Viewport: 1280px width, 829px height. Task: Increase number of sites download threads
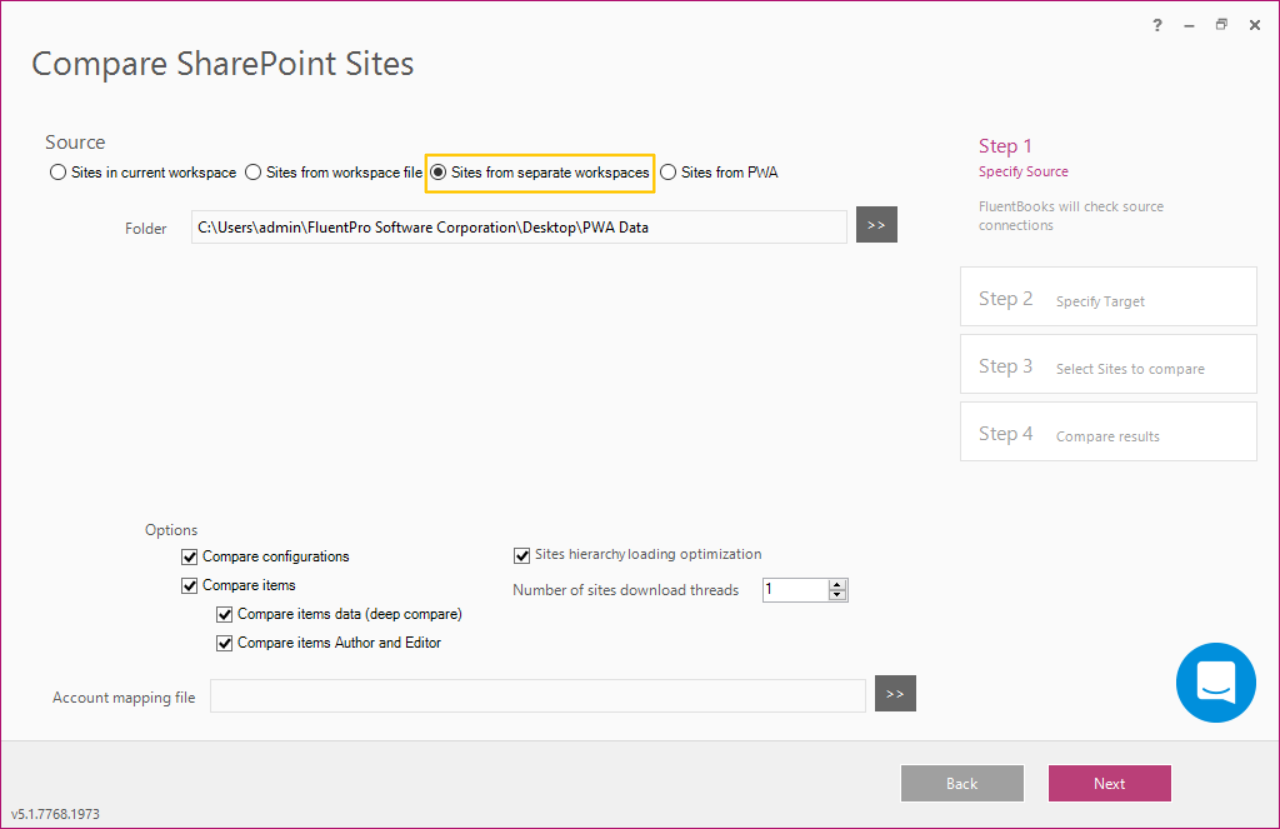[x=838, y=584]
